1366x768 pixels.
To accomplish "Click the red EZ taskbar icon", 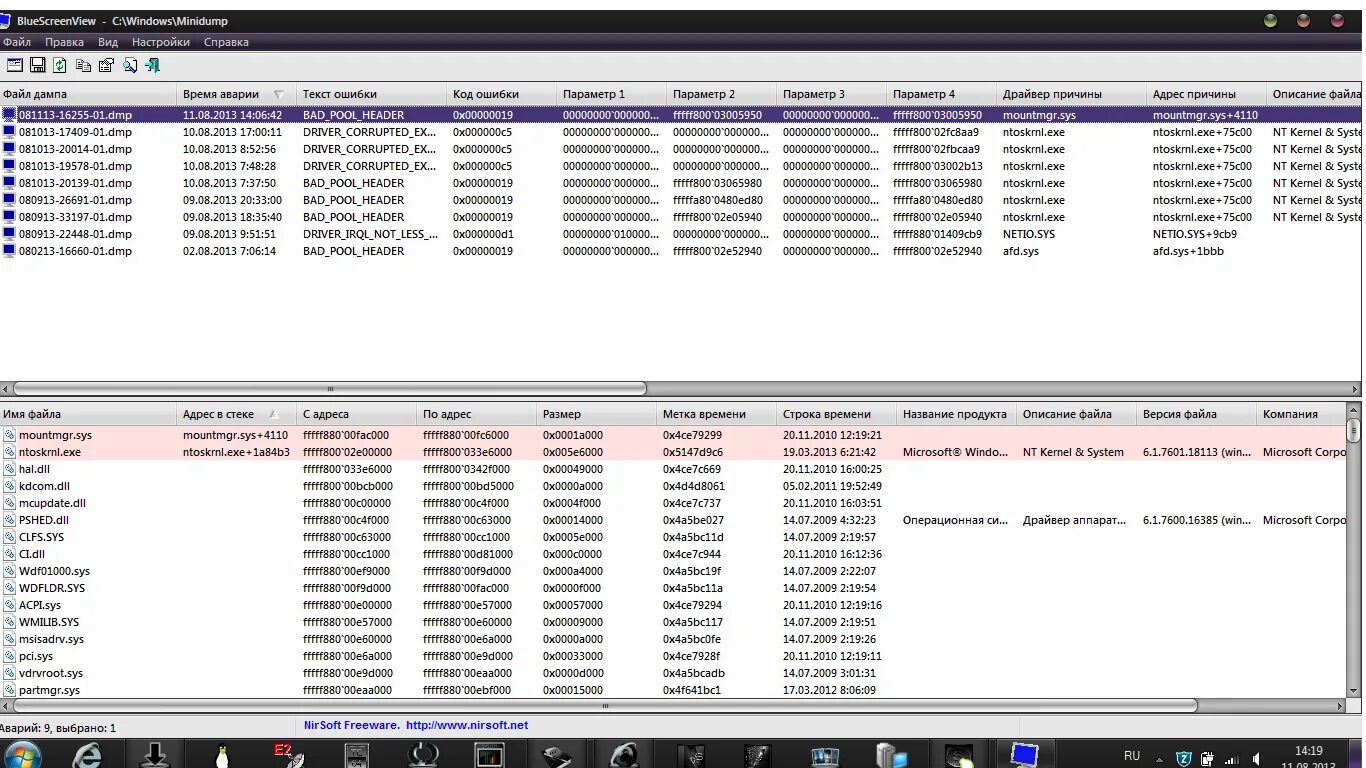I will tap(289, 754).
